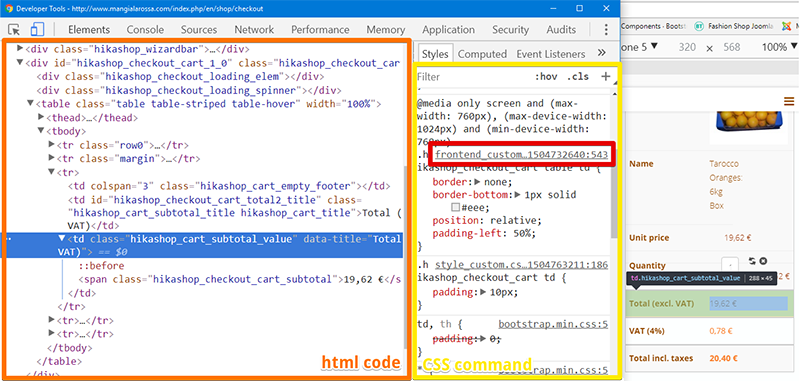Screen dimensions: 800x381
Task: Expand the hikashop_wizardbar div node
Action: tap(20, 48)
